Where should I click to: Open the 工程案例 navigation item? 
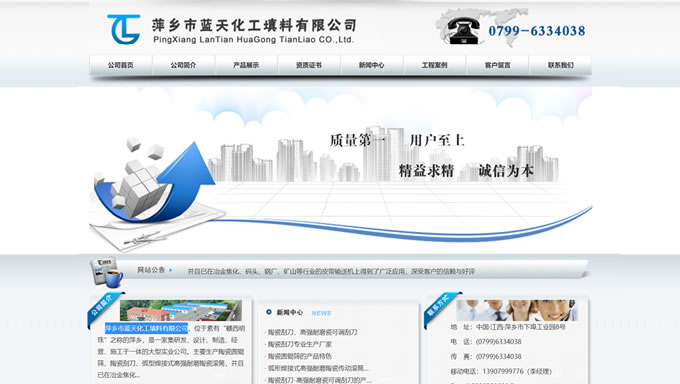[x=435, y=65]
